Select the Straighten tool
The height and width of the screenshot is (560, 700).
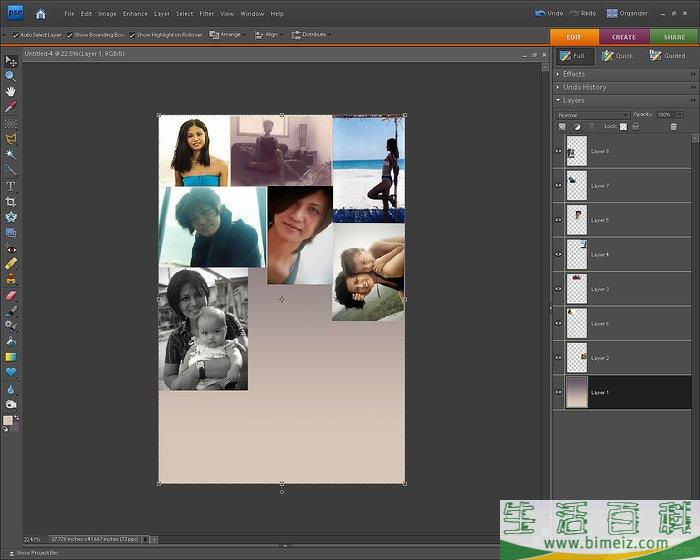[11, 233]
